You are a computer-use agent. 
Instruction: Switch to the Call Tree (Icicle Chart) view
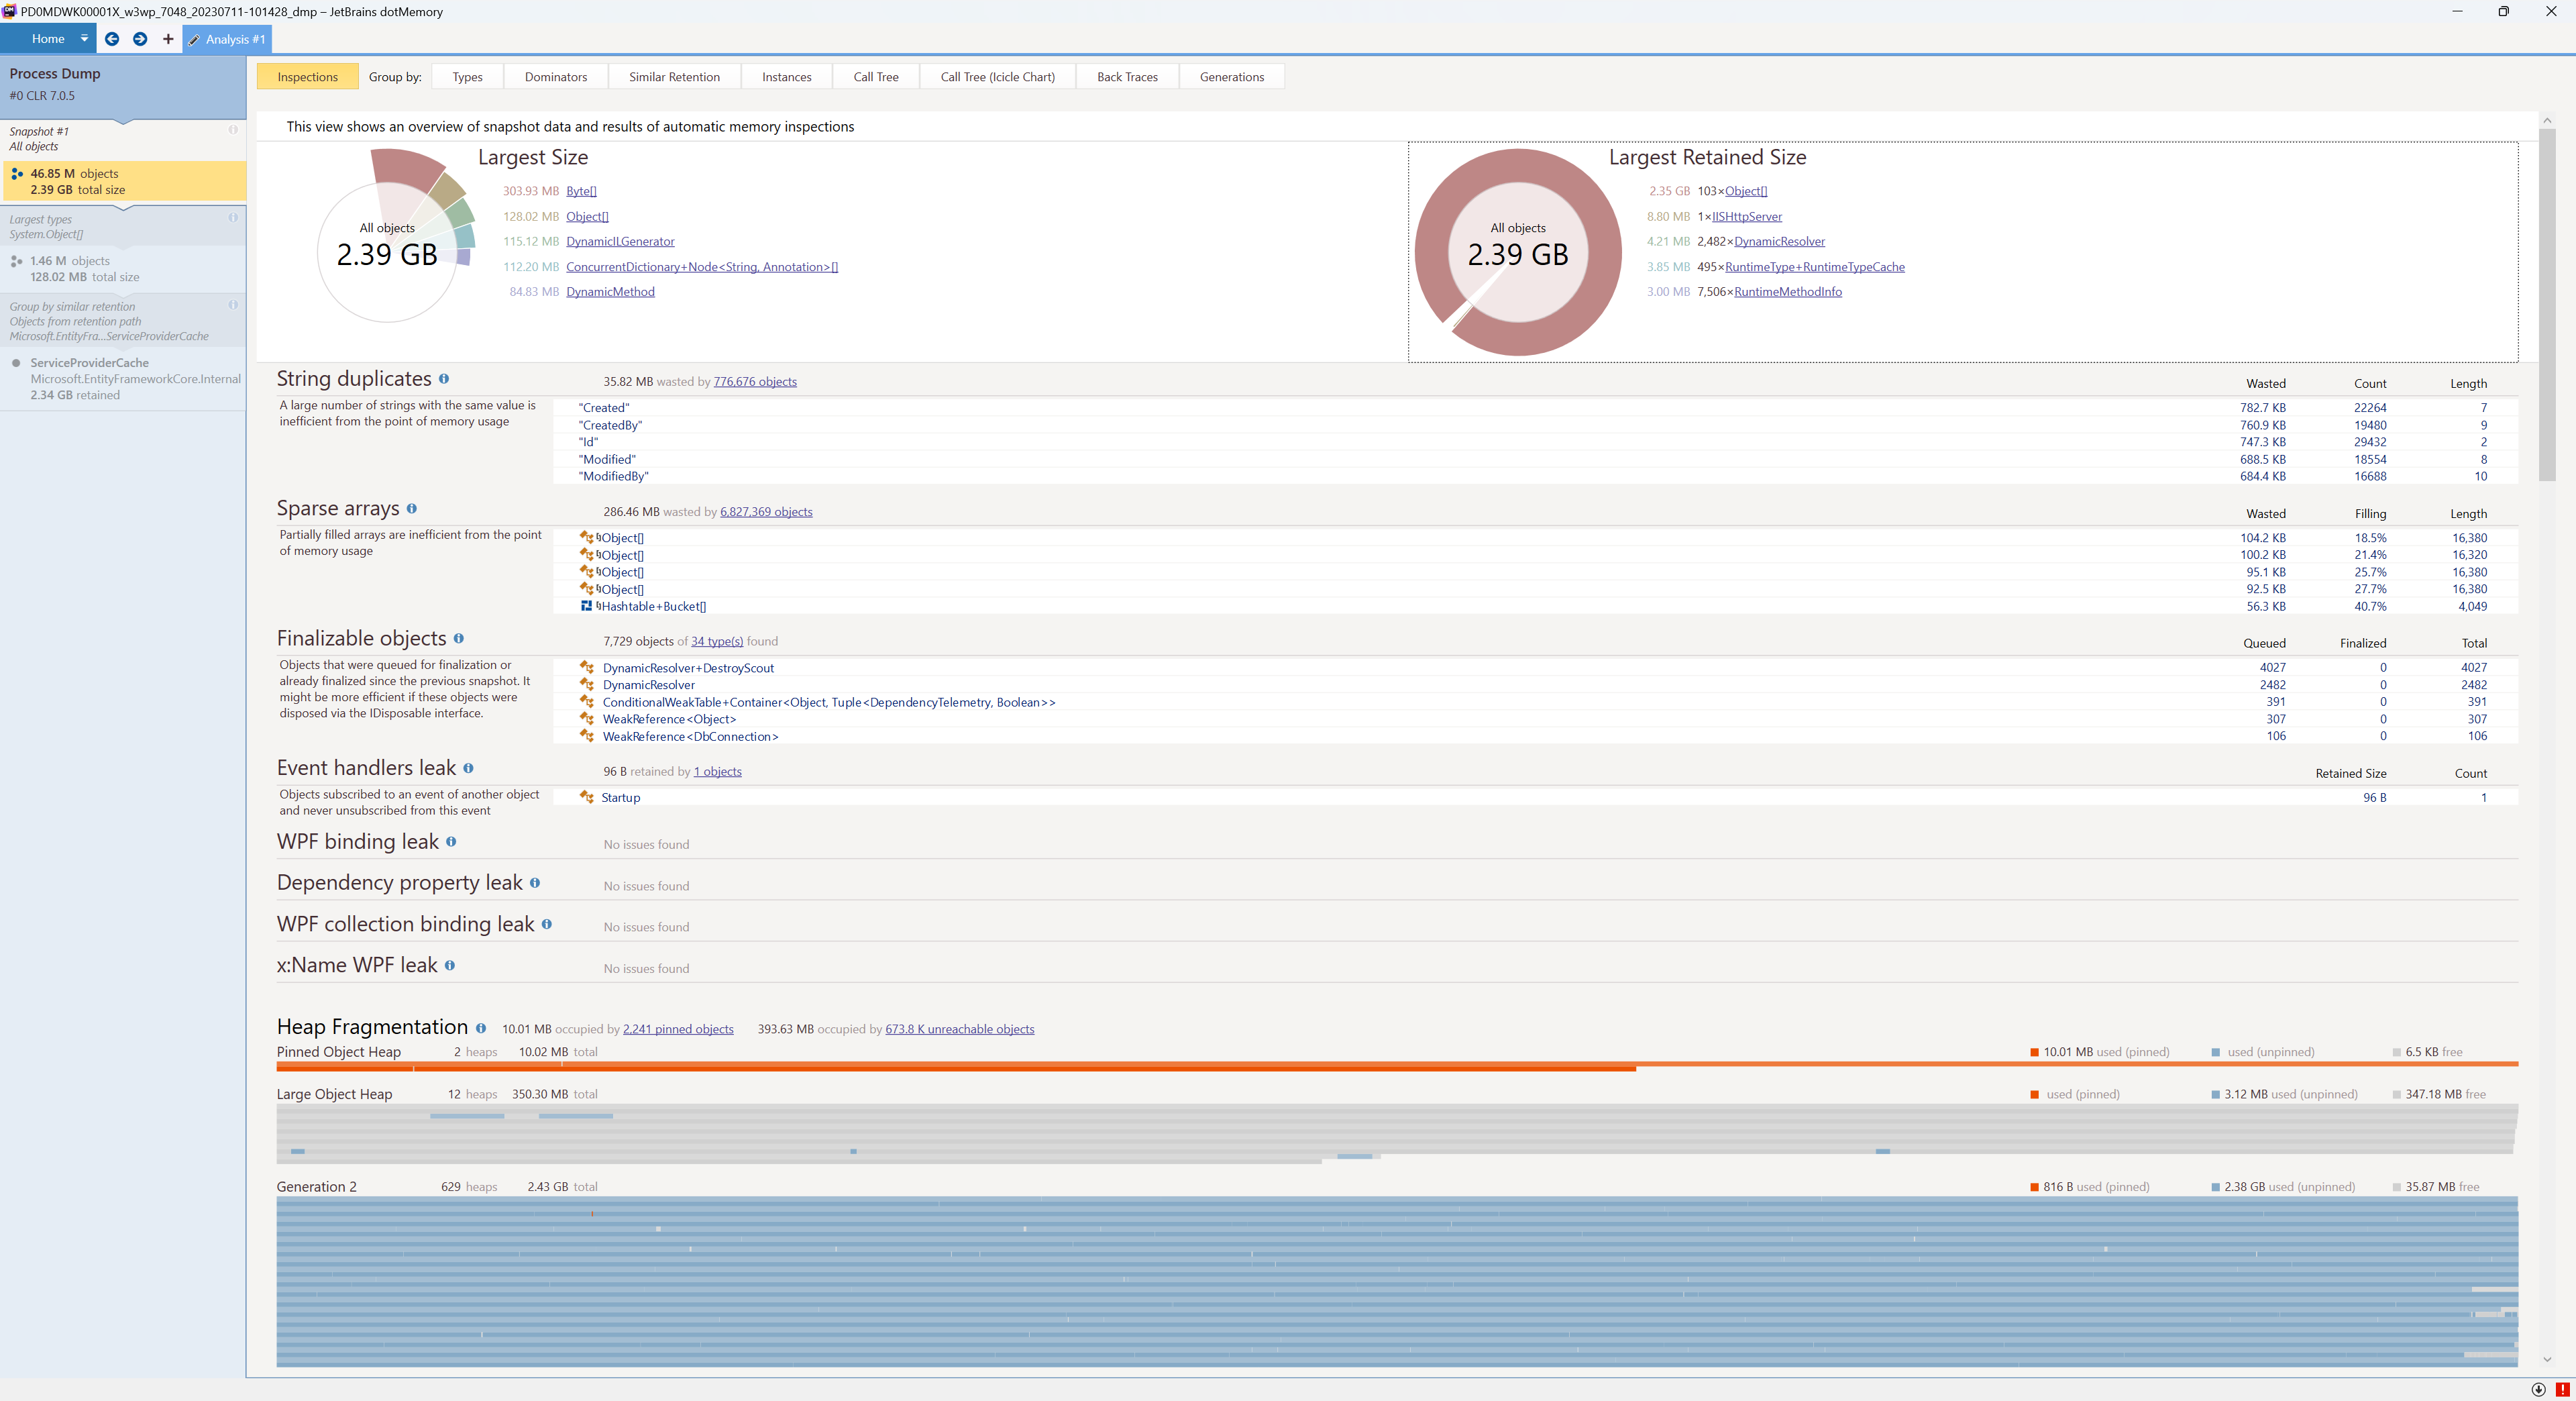997,76
